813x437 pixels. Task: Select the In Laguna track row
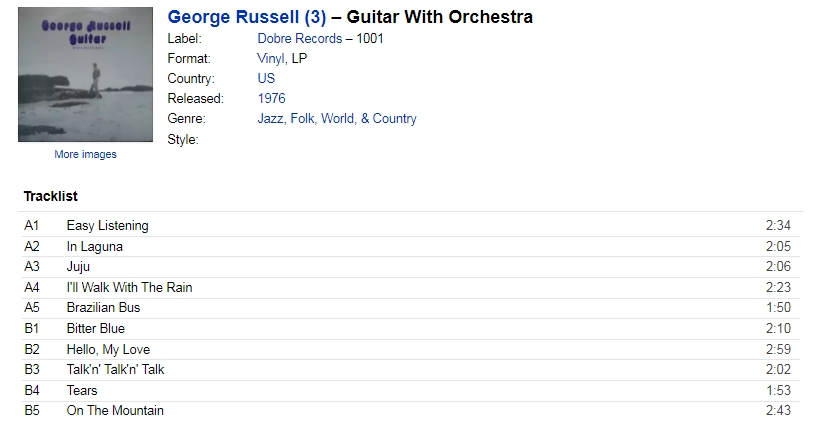pos(408,246)
